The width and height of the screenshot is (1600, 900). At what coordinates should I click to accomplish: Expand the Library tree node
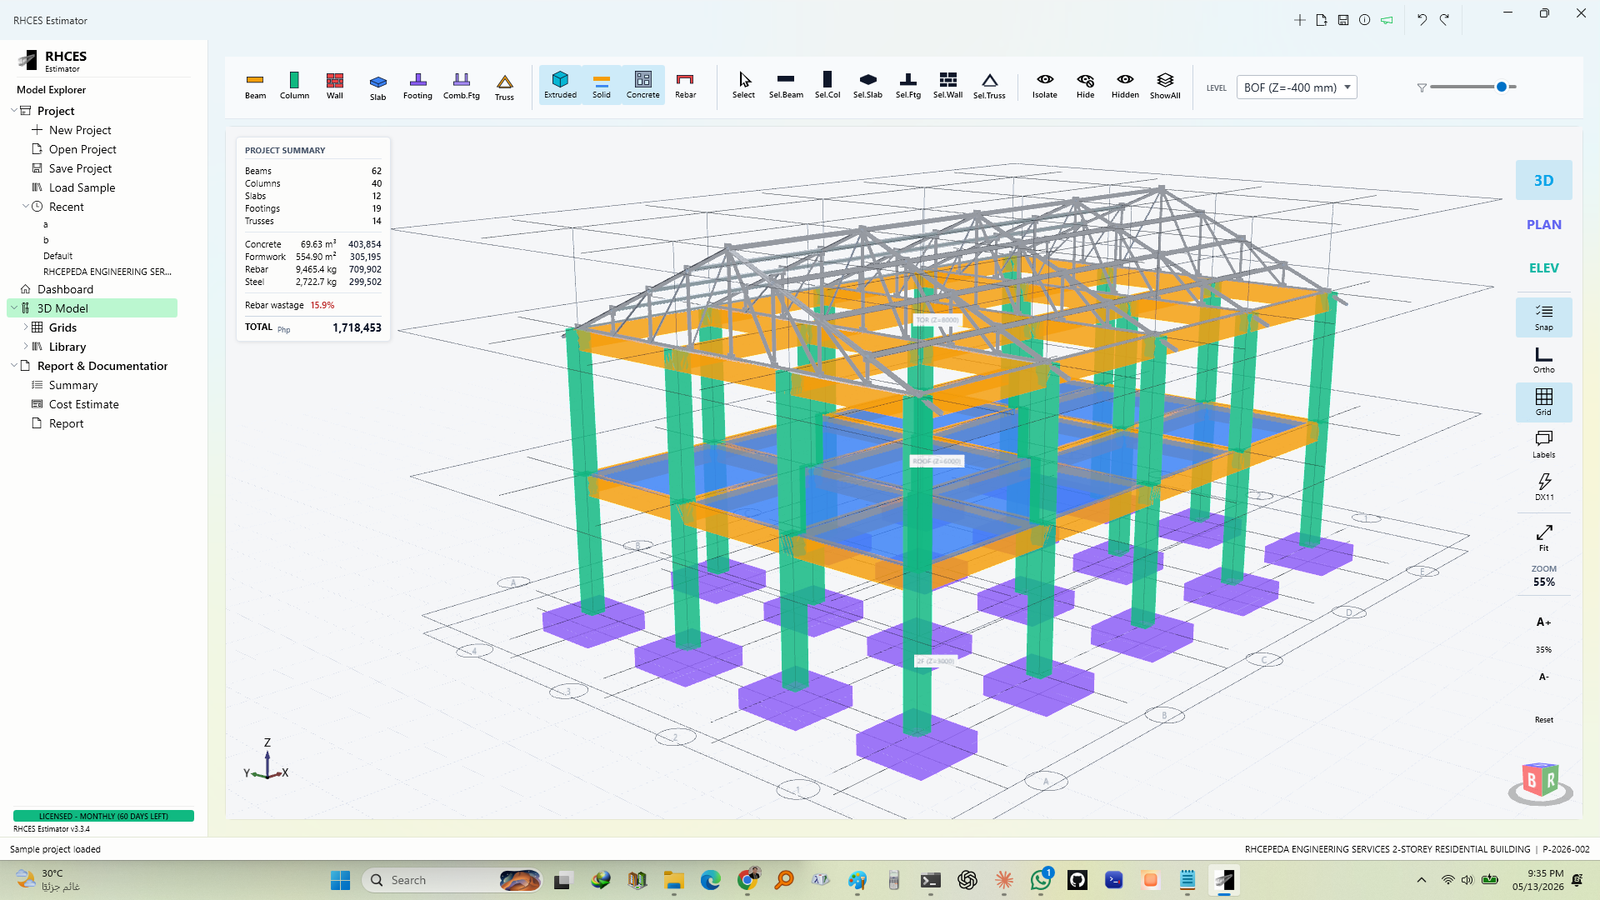pyautogui.click(x=26, y=347)
